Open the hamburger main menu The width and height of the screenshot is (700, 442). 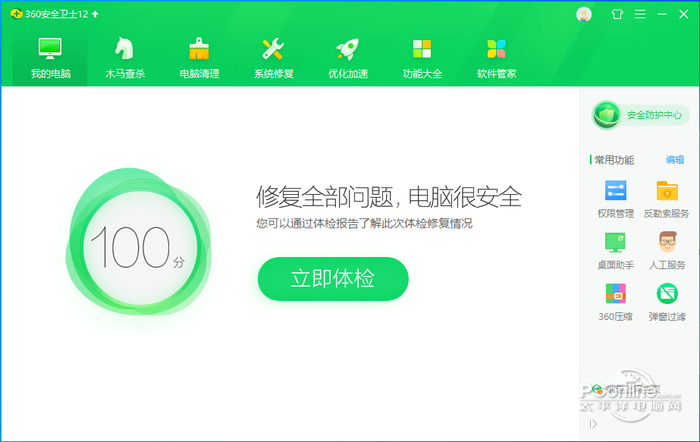640,14
